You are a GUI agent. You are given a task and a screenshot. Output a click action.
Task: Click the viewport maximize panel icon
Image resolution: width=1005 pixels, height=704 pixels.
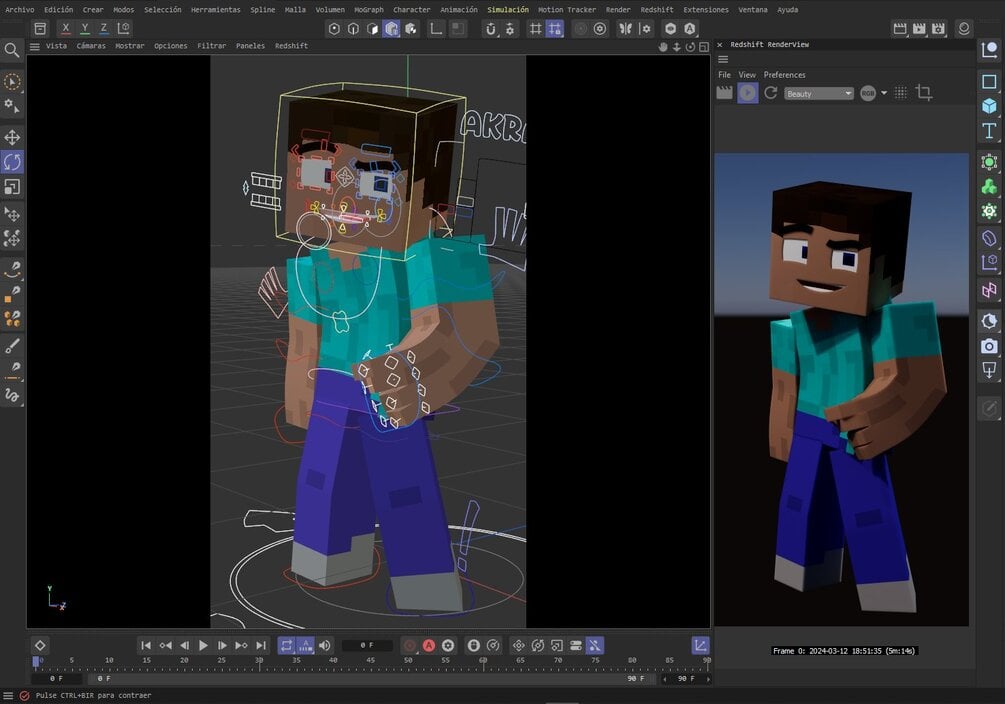coord(704,47)
